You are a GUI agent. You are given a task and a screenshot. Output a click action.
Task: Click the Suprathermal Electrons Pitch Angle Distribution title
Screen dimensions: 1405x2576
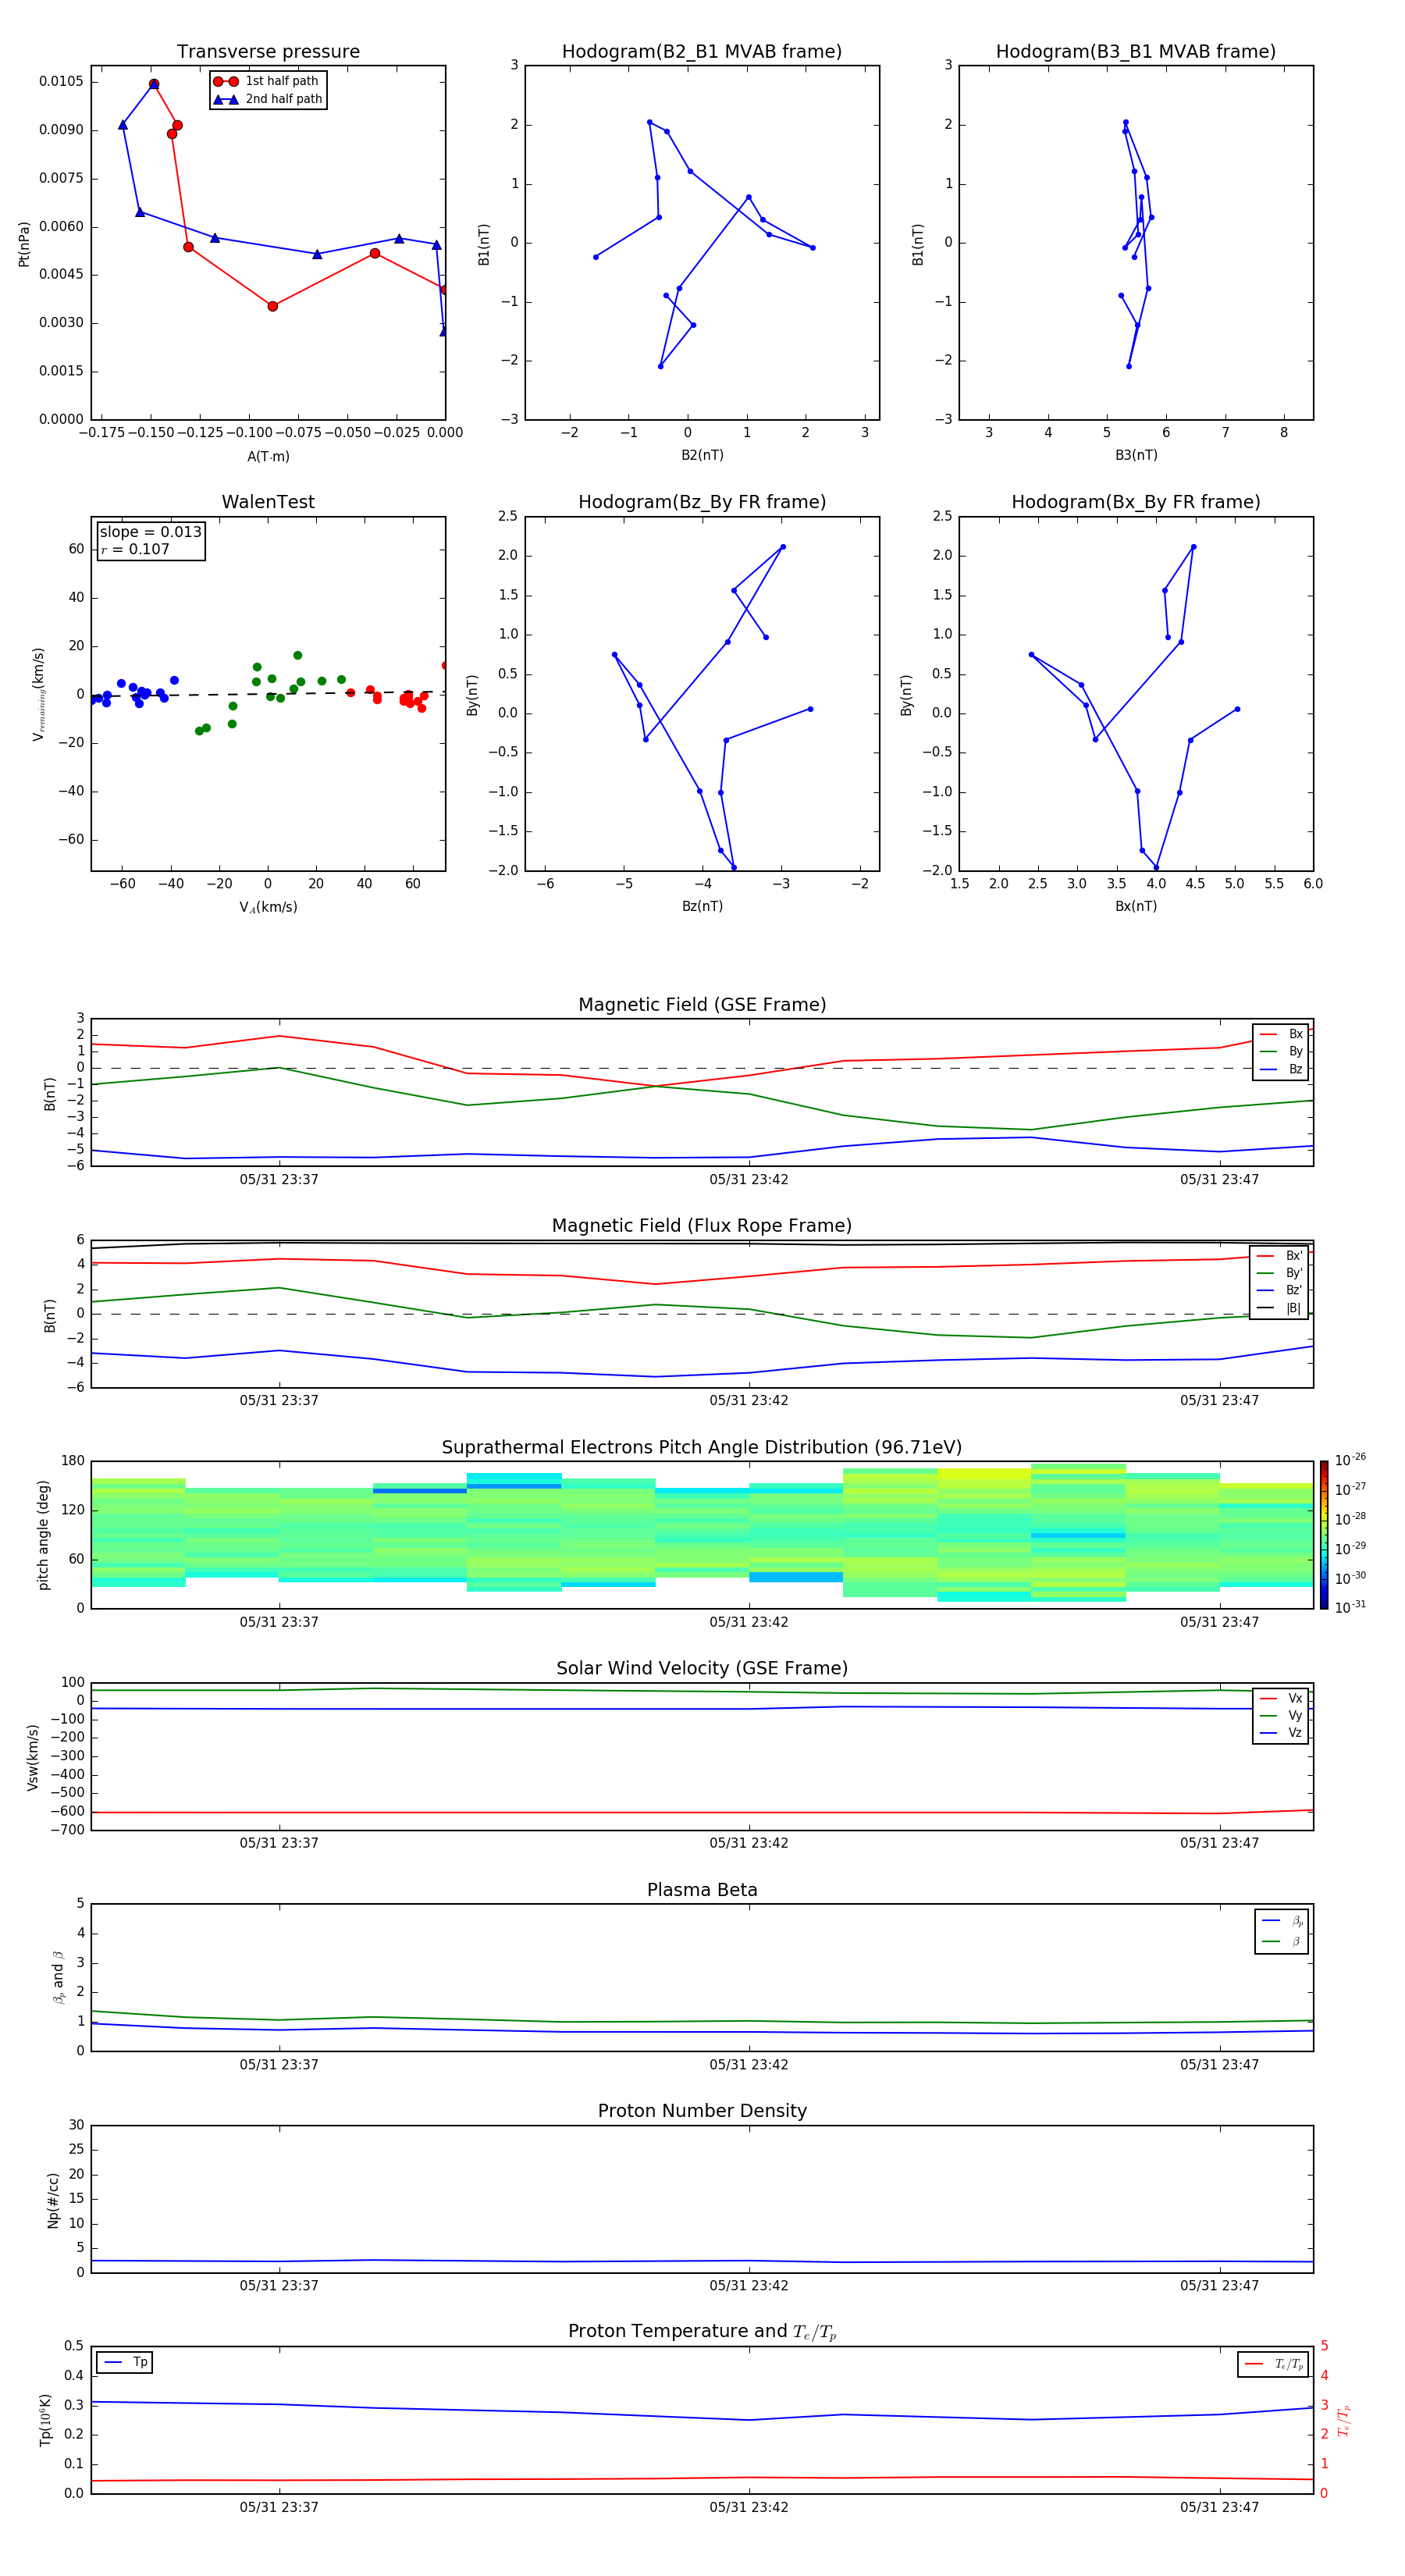pos(702,1448)
